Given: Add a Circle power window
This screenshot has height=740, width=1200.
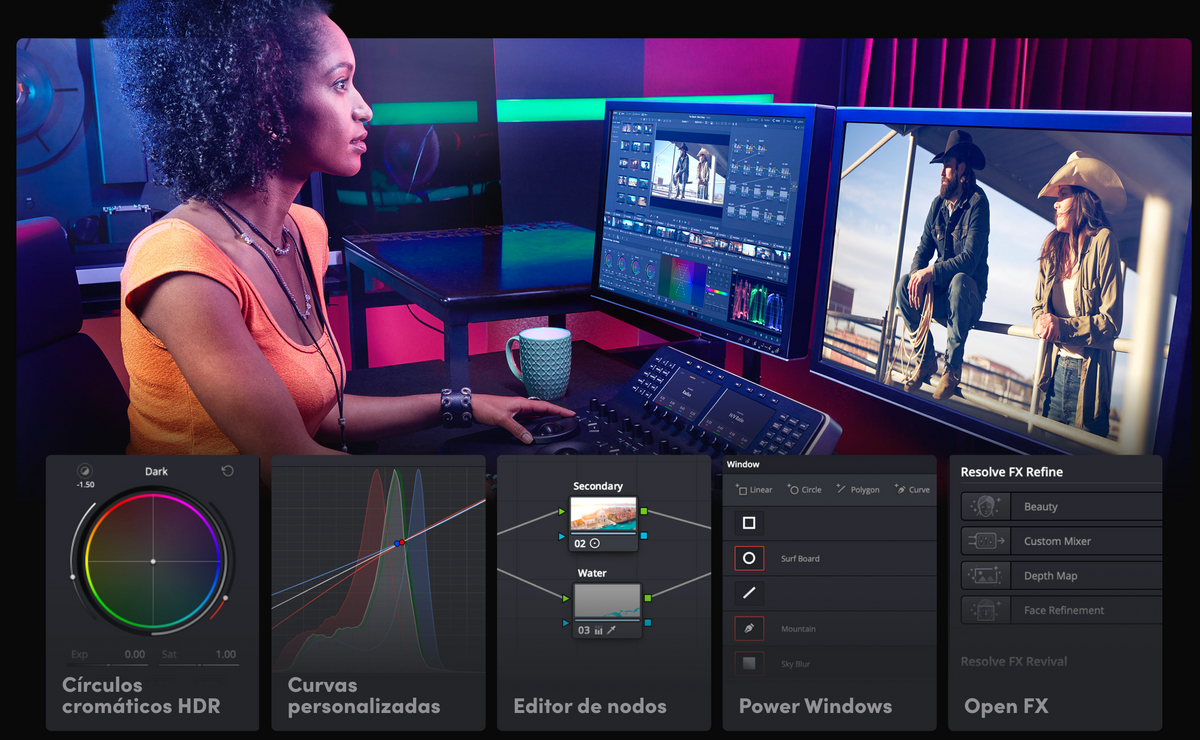Looking at the screenshot, I should tap(804, 490).
